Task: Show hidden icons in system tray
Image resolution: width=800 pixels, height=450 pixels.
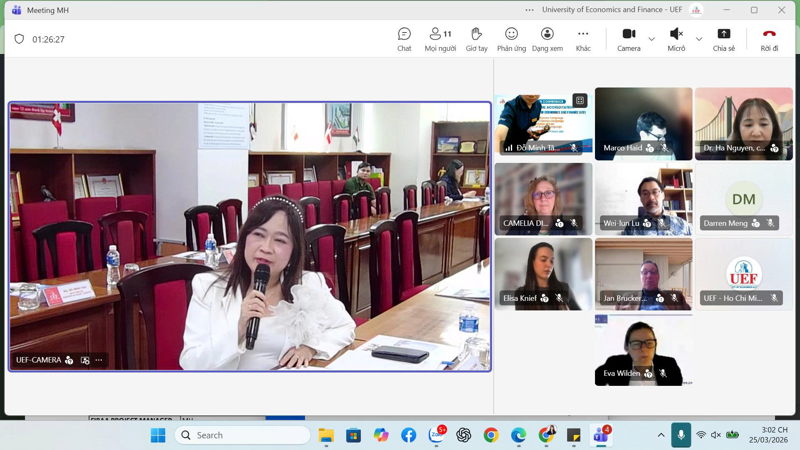Action: click(x=661, y=435)
